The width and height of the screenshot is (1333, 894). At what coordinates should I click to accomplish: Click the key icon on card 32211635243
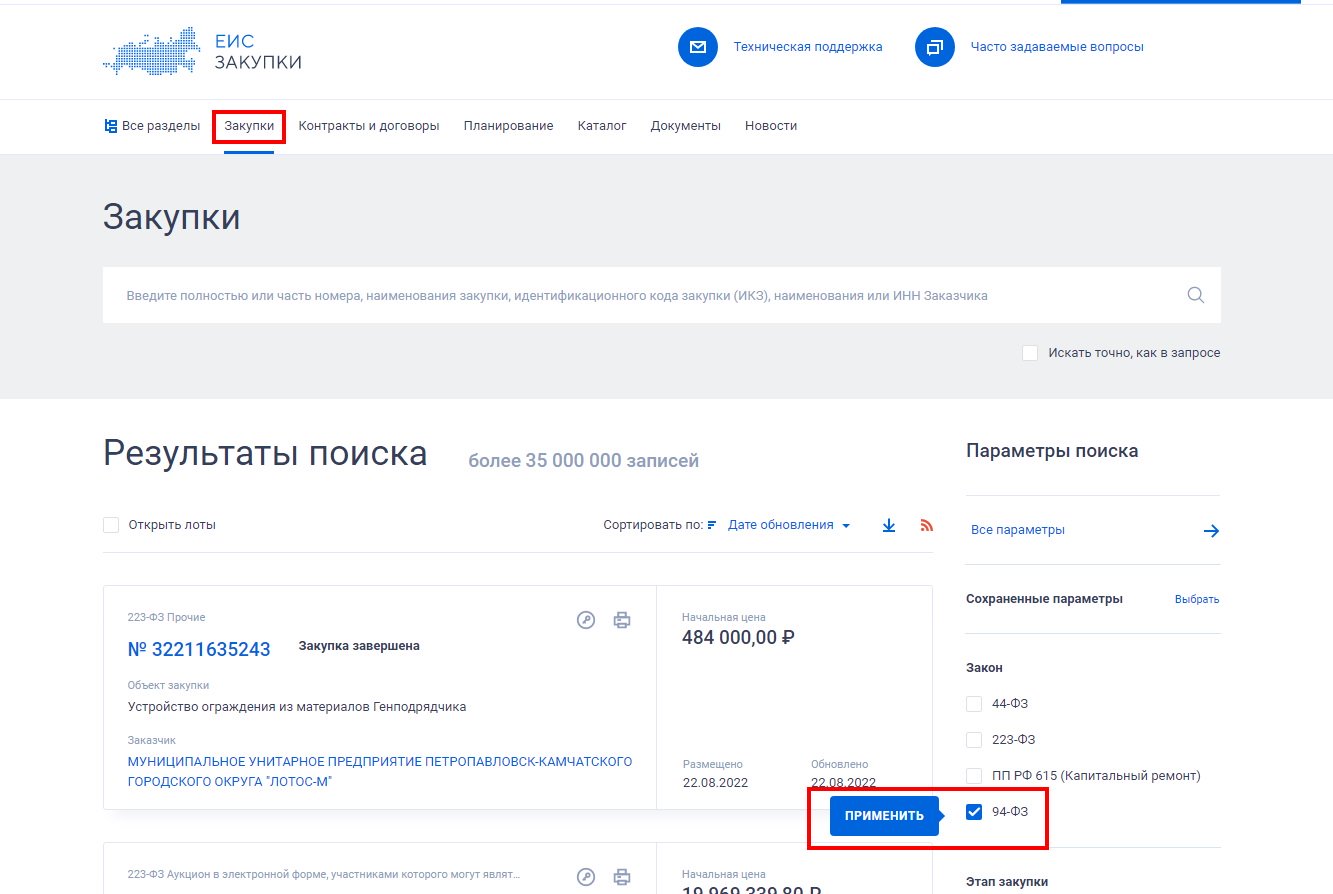click(x=586, y=620)
